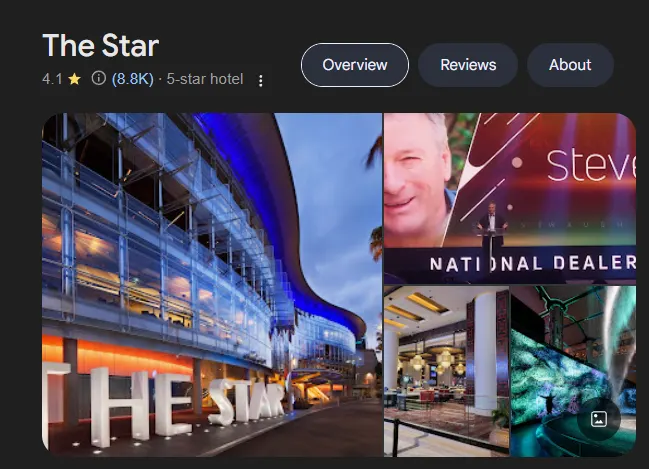
Task: Open the teal digital wall art photo
Action: (573, 371)
